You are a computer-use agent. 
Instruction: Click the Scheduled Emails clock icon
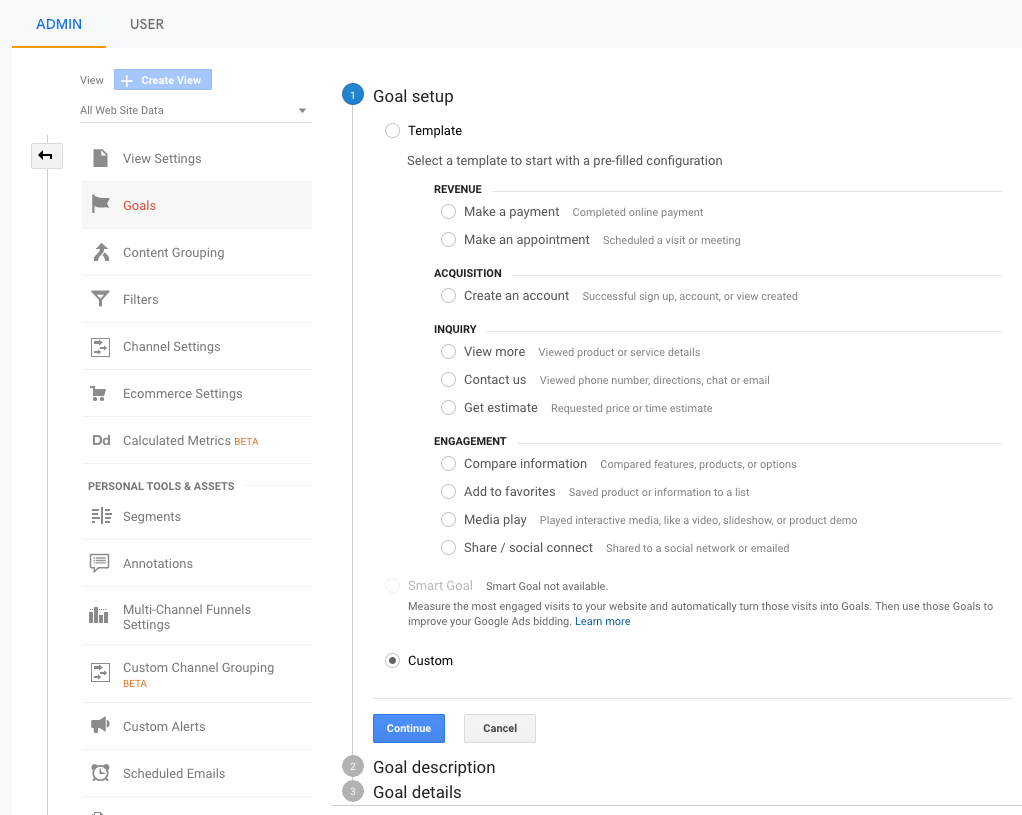[x=100, y=773]
